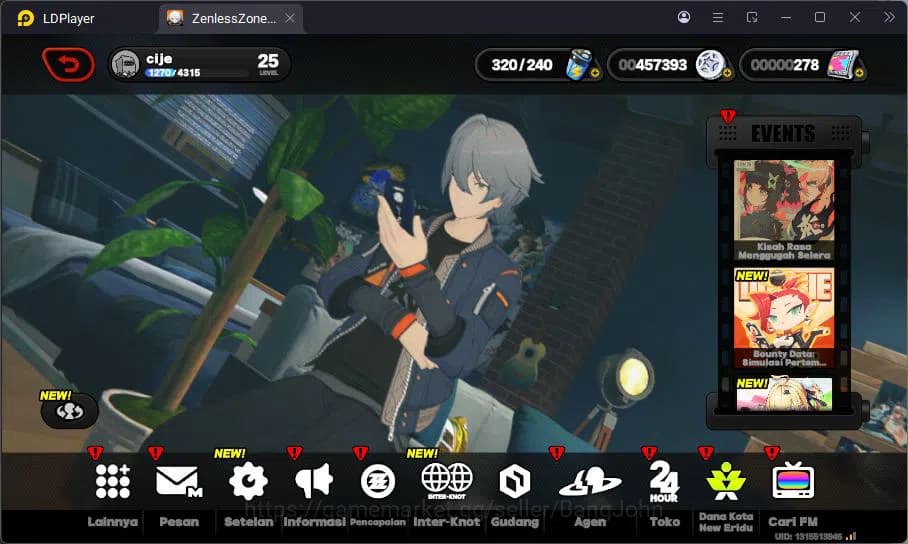908x544 pixels.
Task: Open the Toko 24 Hour shop icon
Action: (x=664, y=481)
